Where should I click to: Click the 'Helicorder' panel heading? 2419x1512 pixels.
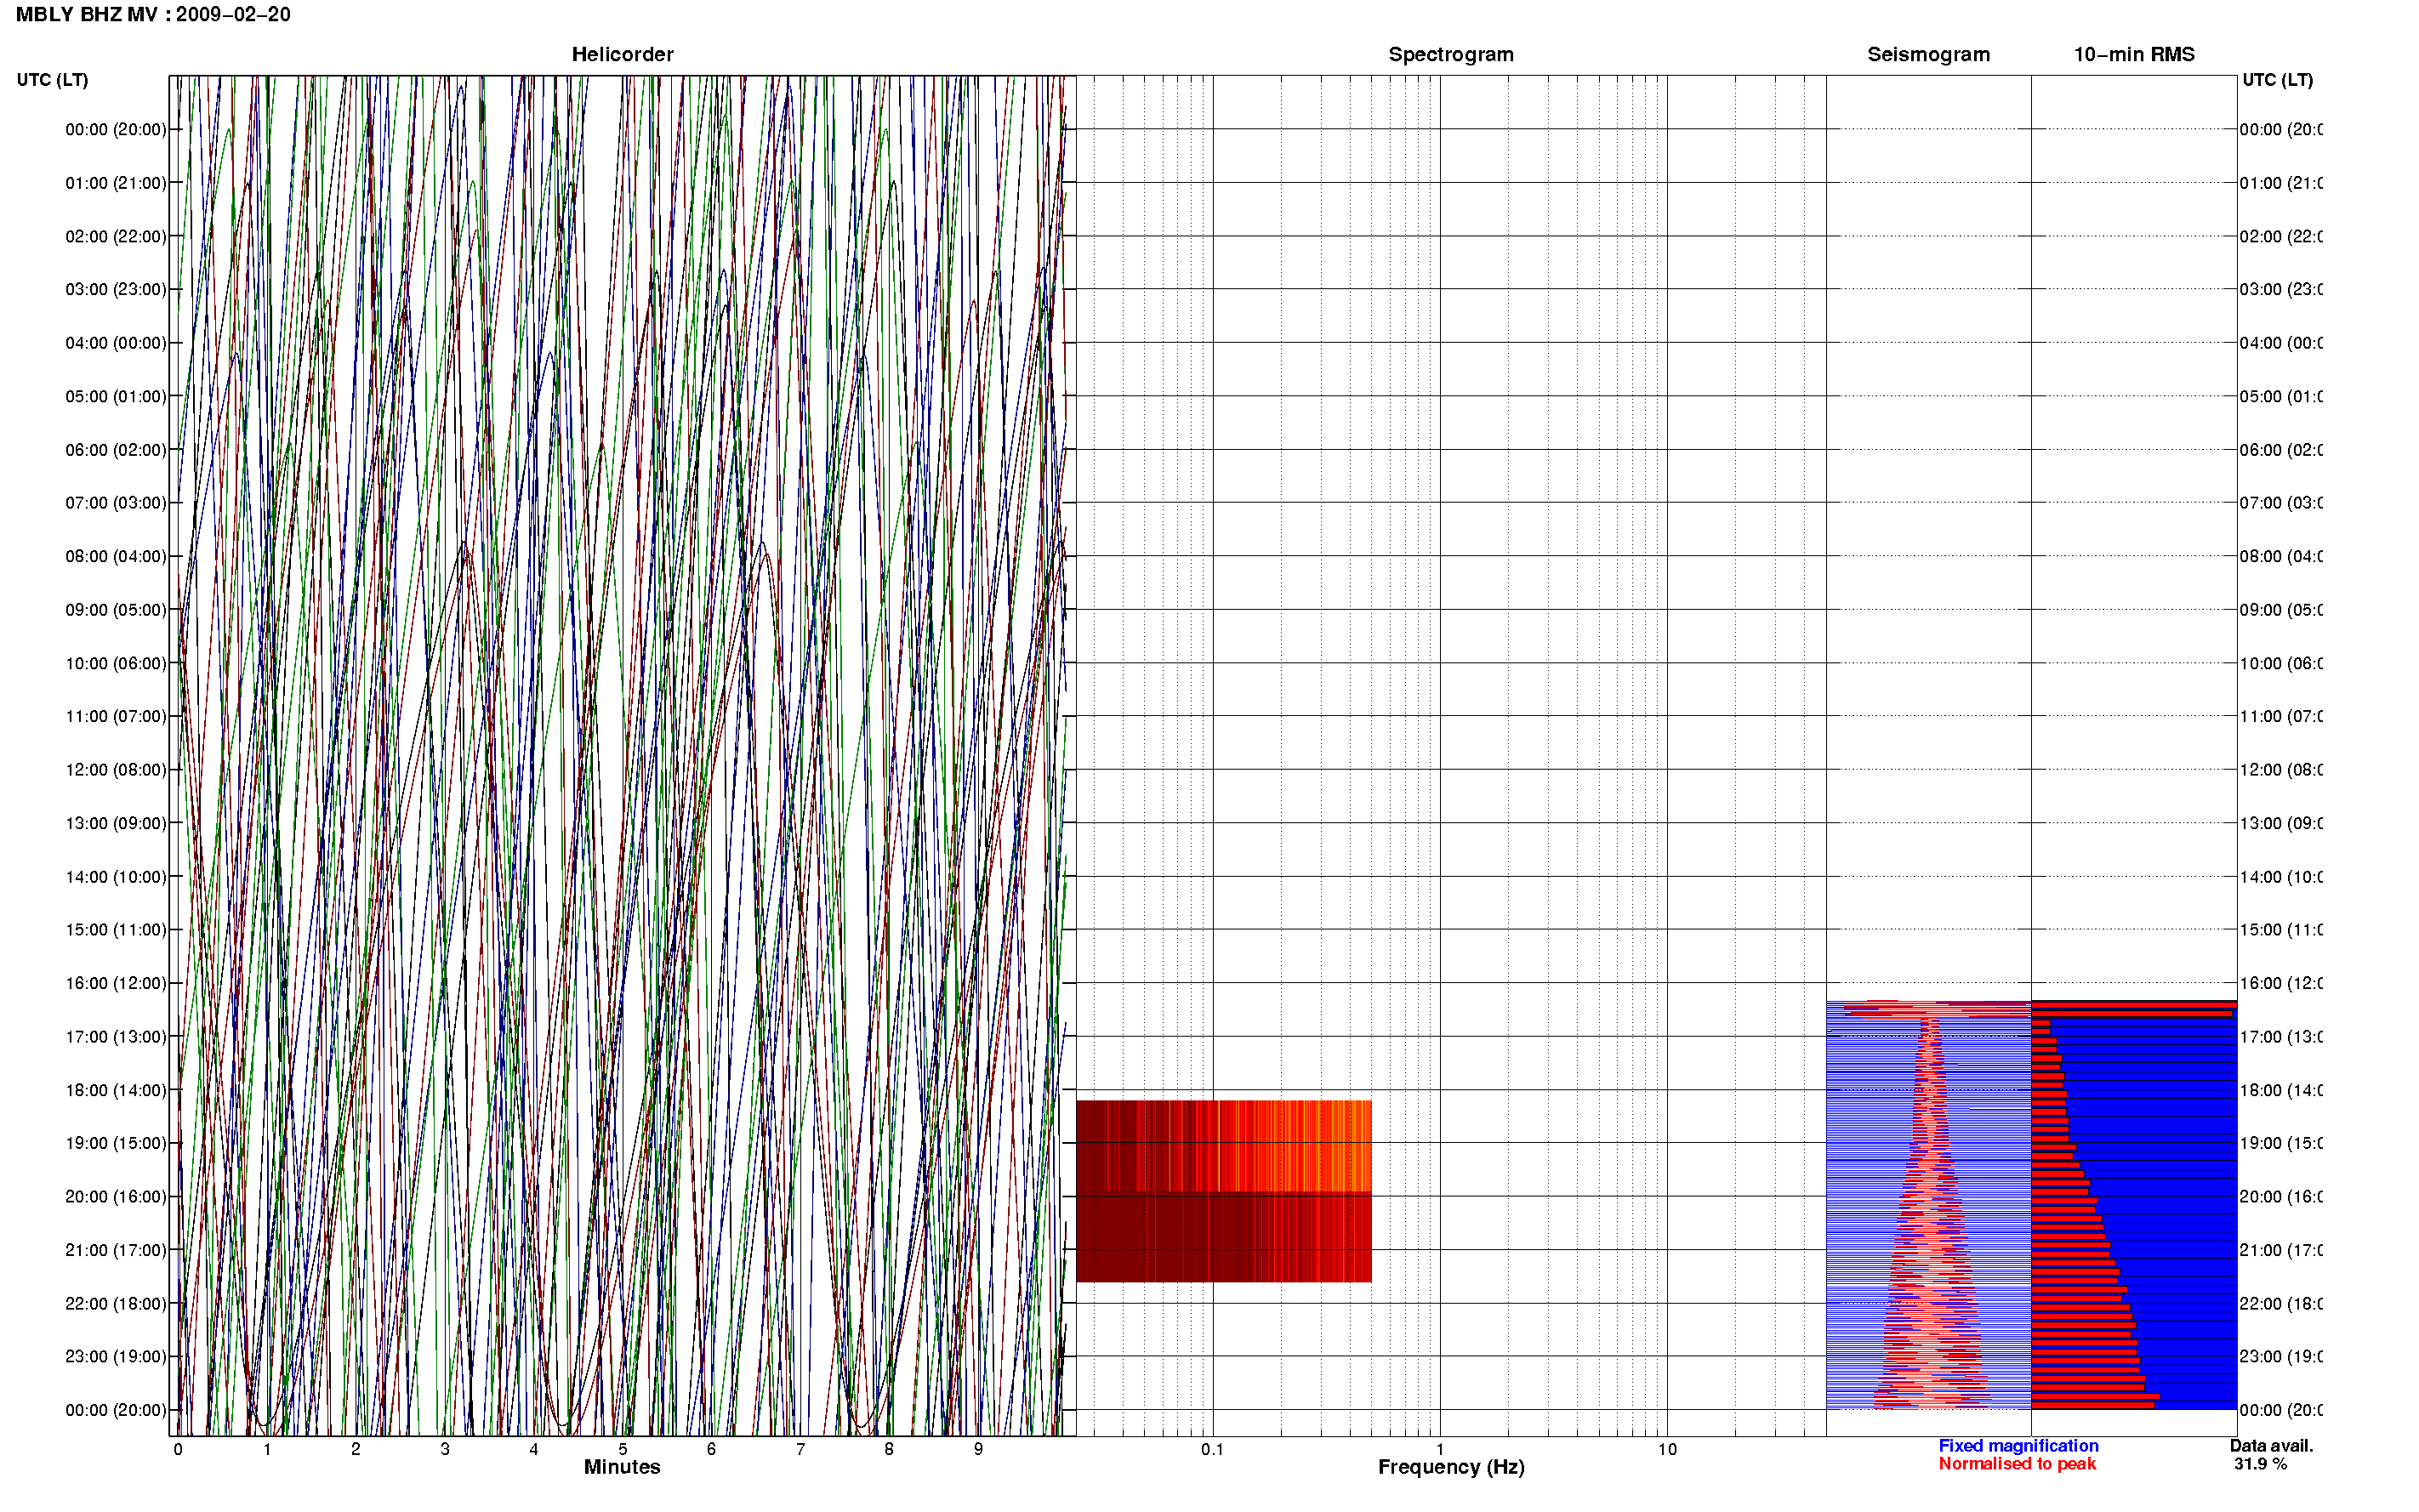[x=622, y=55]
